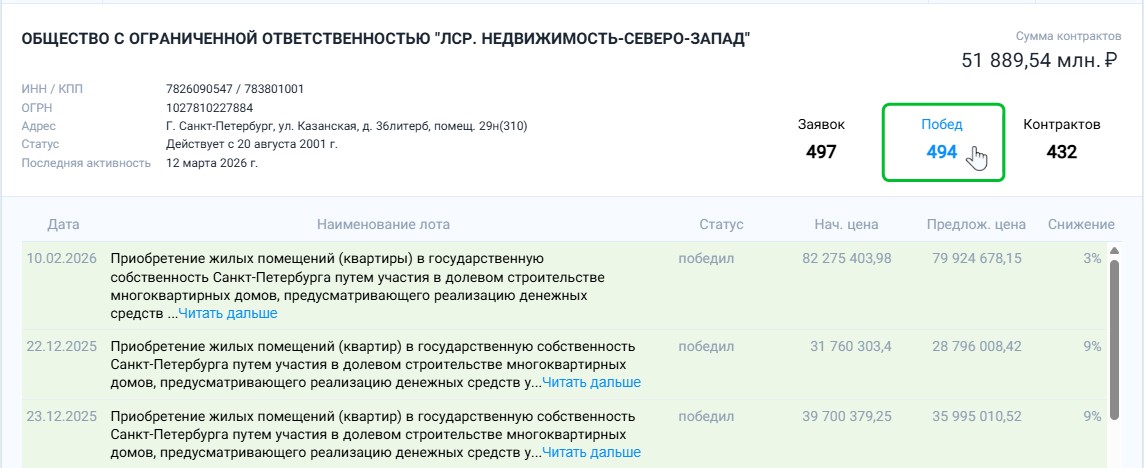Click the lots list scrollbar thumb
Viewport: 1144px width, 468px height.
[x=1114, y=340]
